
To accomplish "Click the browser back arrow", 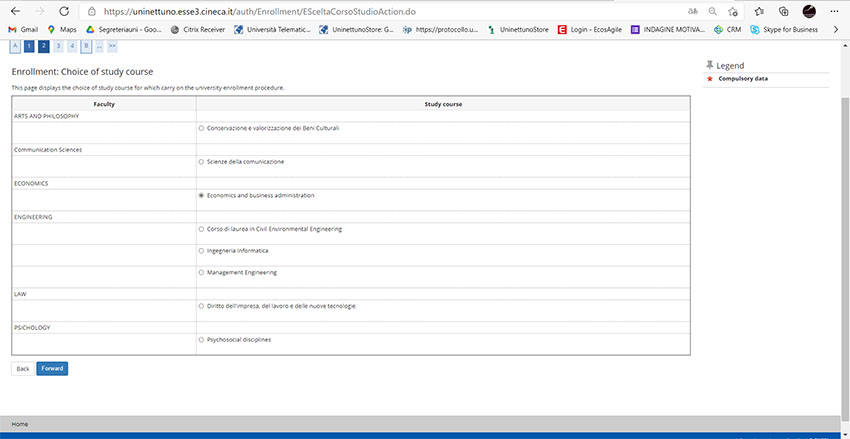I will (14, 11).
